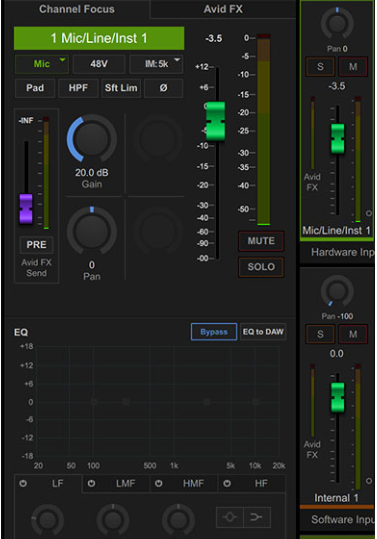377x539 pixels.
Task: Toggle the HF band power icon
Action: 227,484
